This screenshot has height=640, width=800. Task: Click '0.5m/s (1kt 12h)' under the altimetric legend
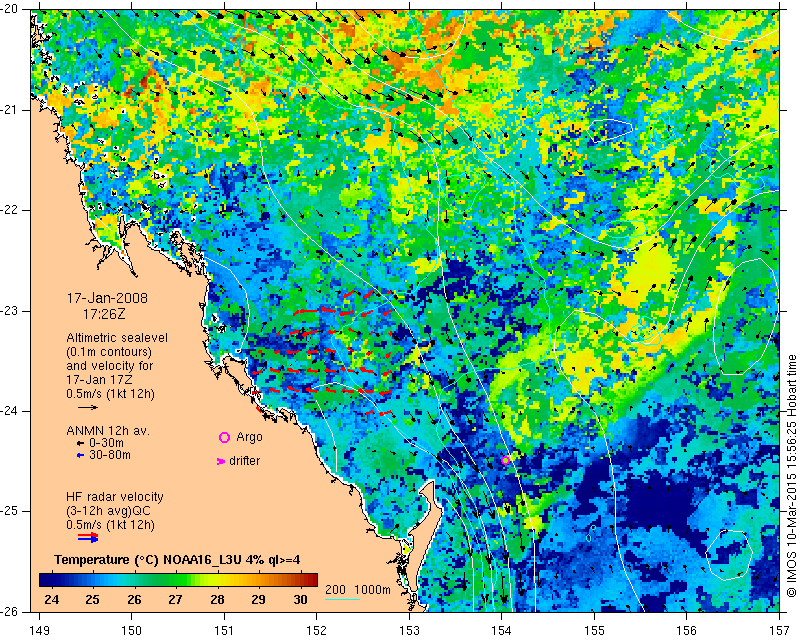click(110, 394)
